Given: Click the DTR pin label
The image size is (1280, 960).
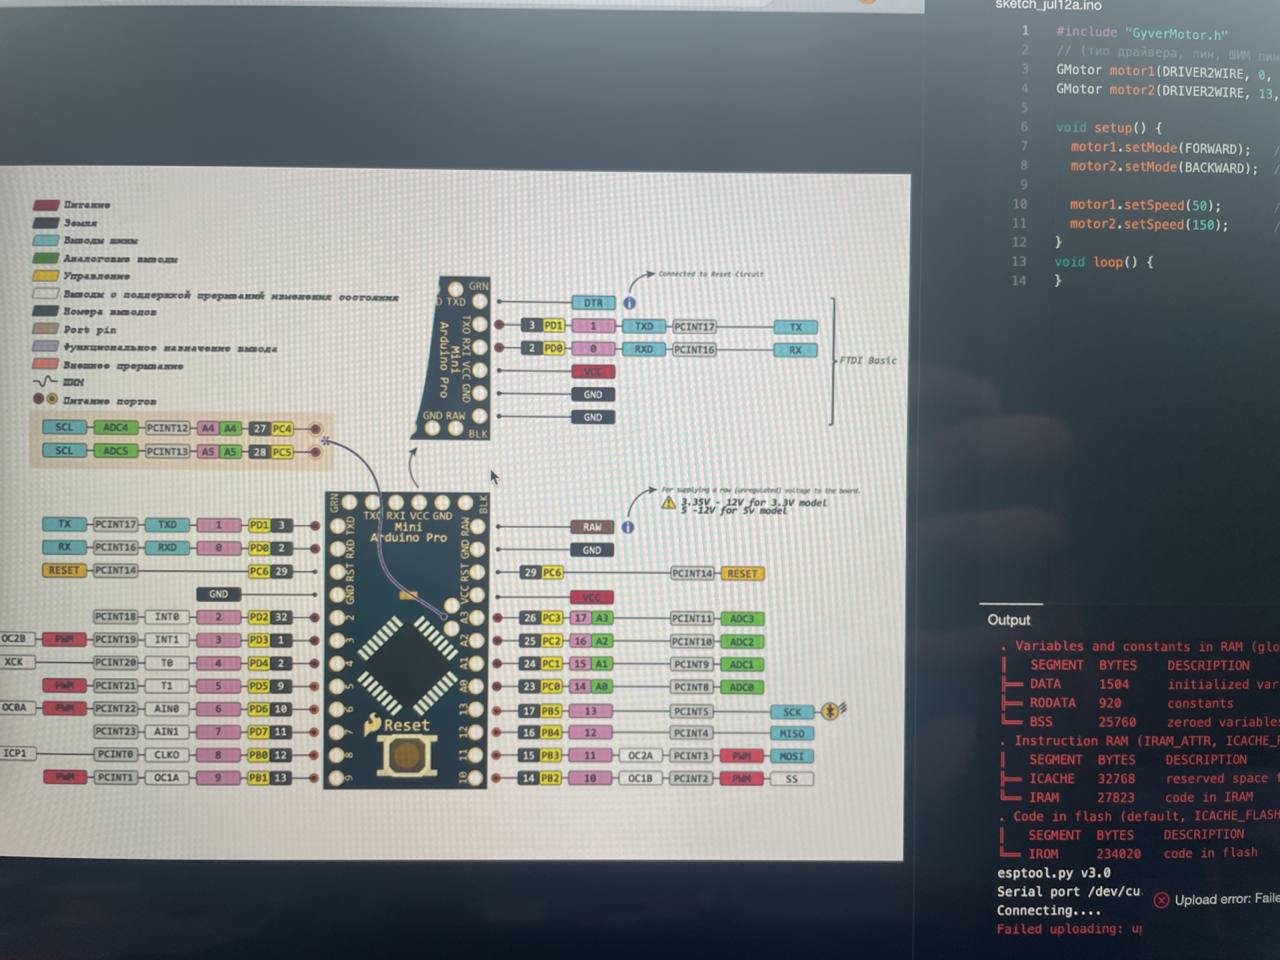Looking at the screenshot, I should click(593, 302).
